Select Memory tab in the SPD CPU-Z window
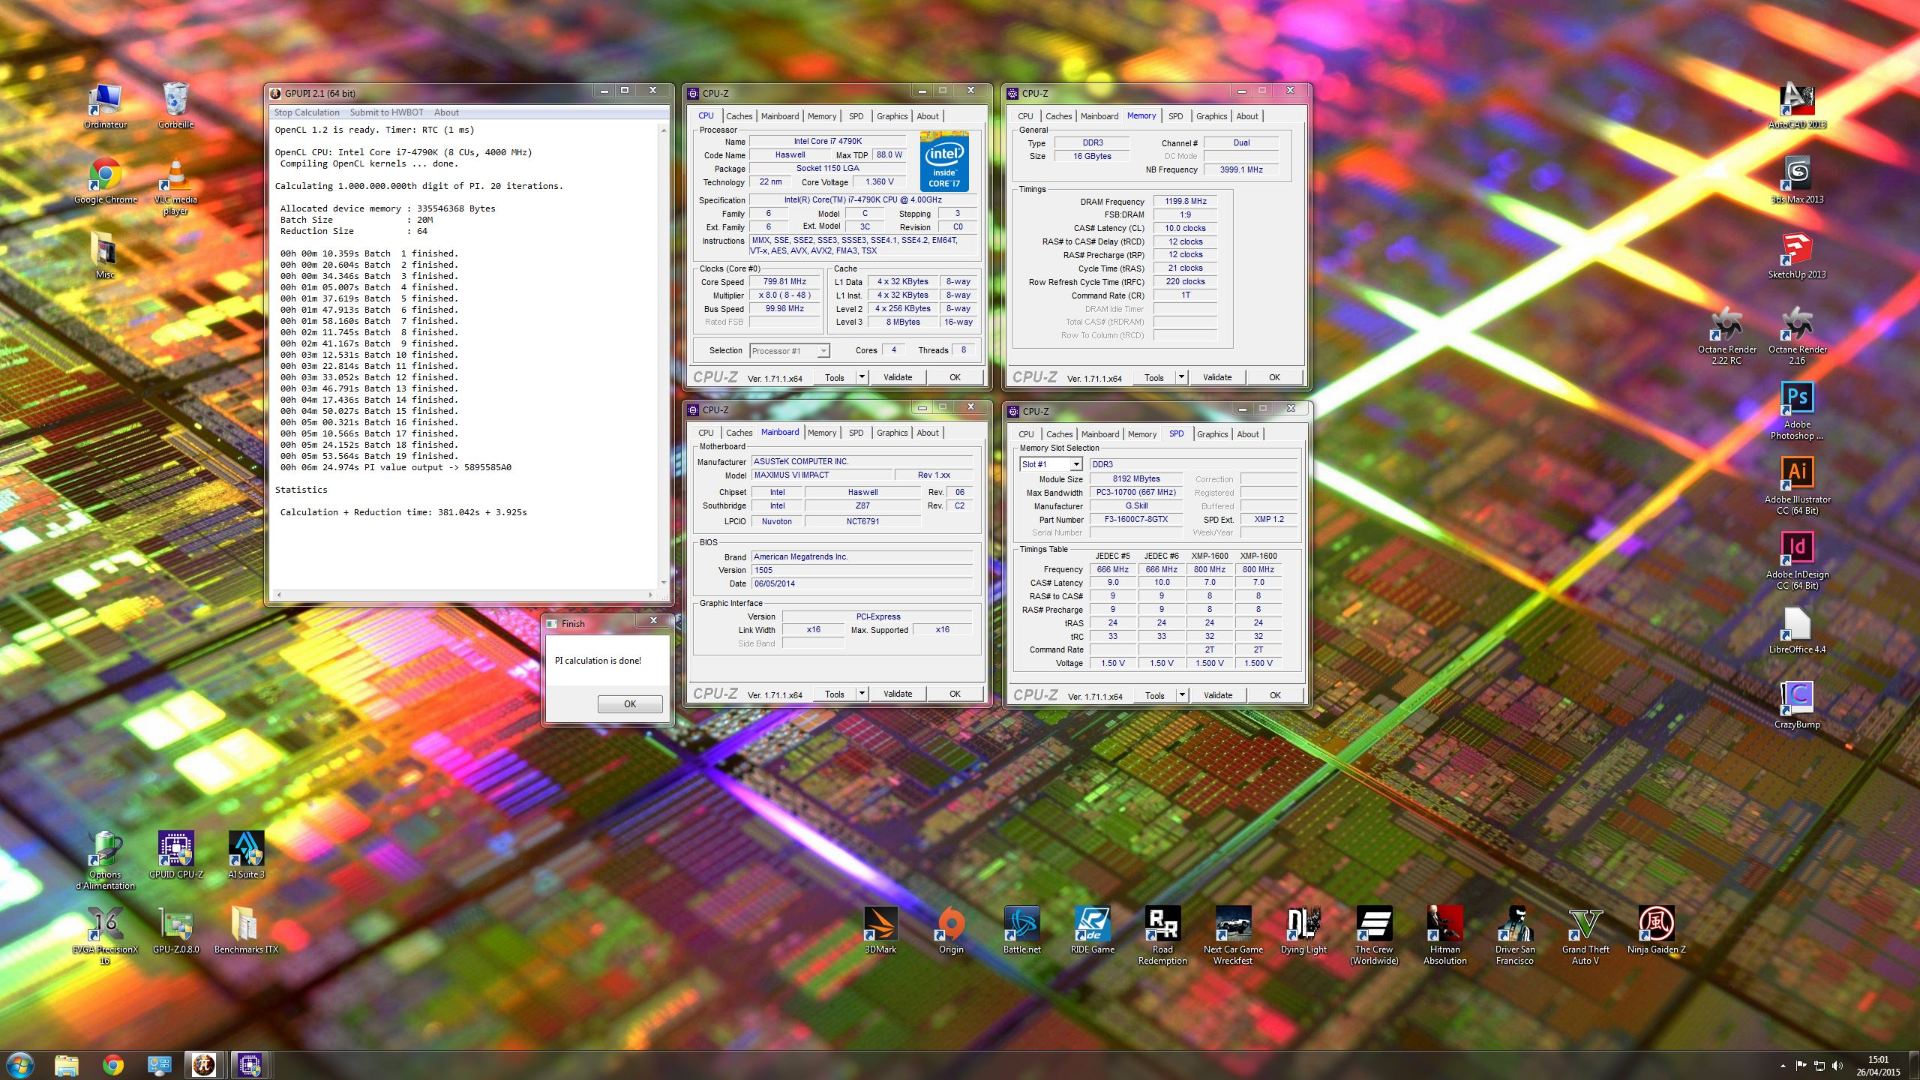Image resolution: width=1920 pixels, height=1080 pixels. [x=1142, y=434]
